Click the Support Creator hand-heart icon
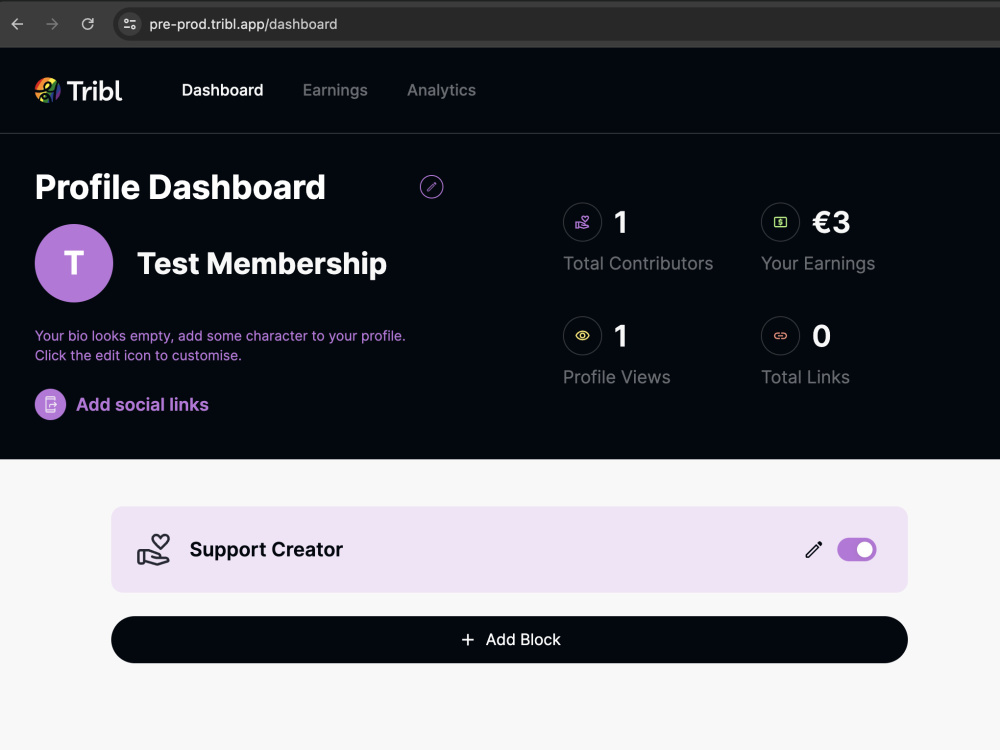Image resolution: width=1000 pixels, height=750 pixels. pos(154,550)
